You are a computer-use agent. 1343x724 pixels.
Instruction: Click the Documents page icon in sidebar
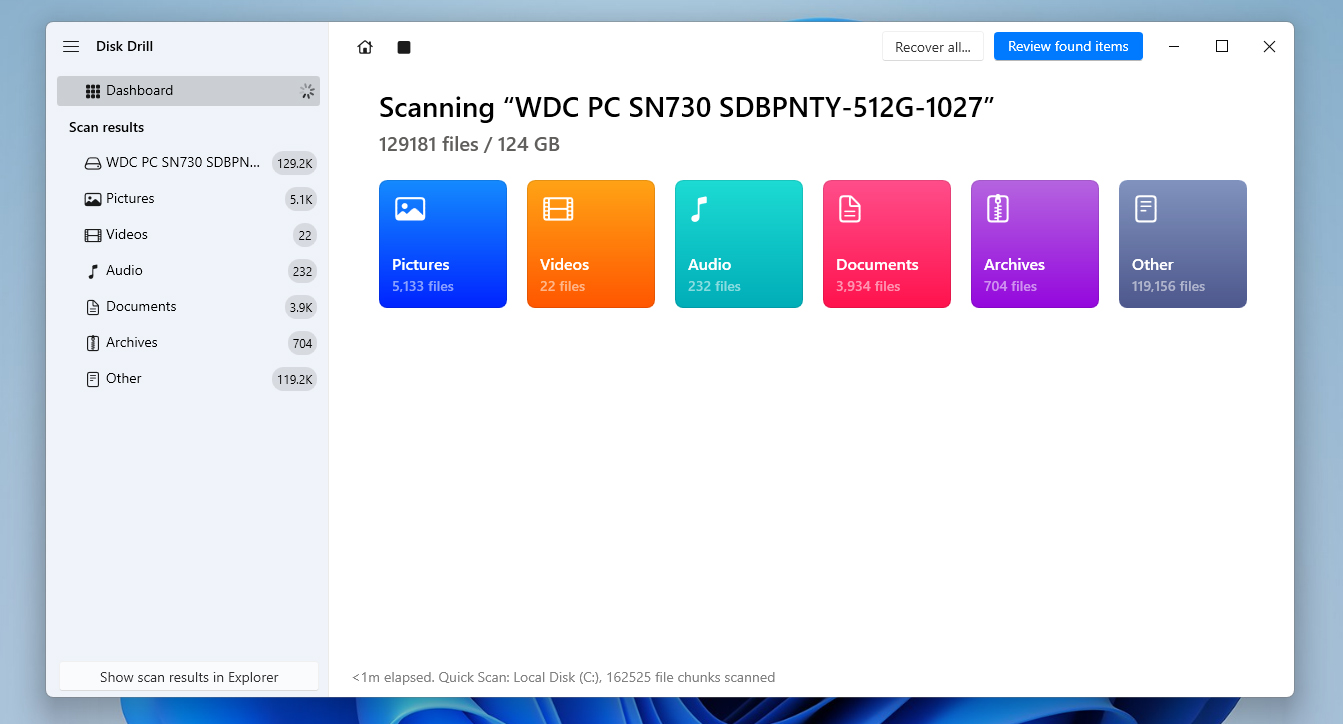click(x=93, y=307)
